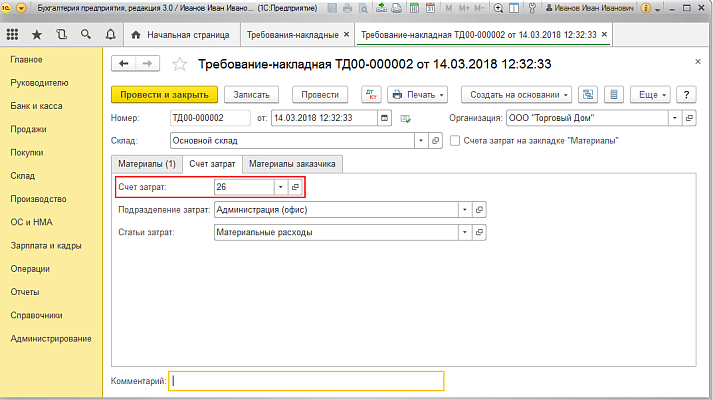Click the Комментарий input field

pyautogui.click(x=305, y=380)
